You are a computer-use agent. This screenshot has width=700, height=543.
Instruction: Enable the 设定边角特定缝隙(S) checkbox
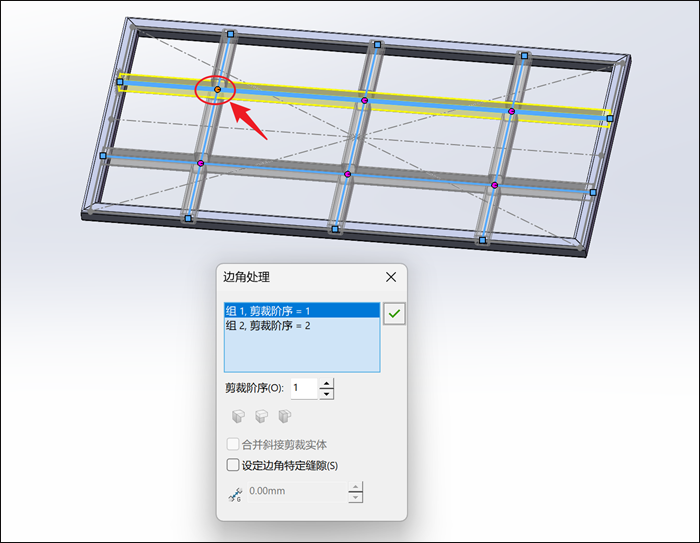[x=233, y=465]
